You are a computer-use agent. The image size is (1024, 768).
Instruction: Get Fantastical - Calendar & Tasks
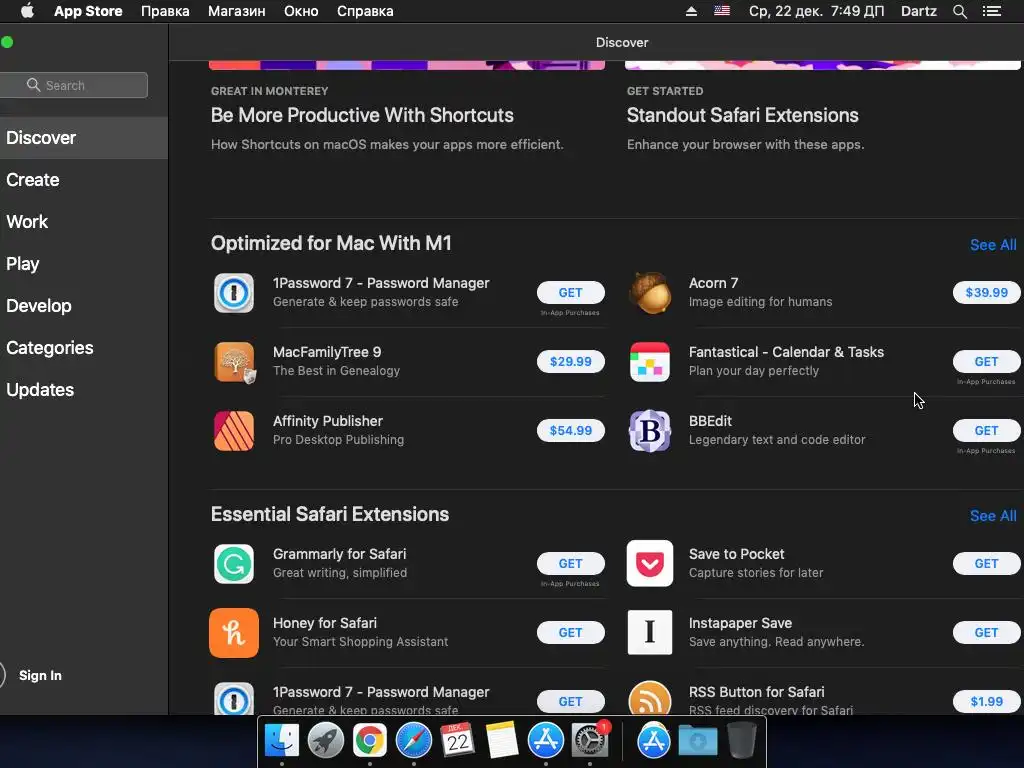coord(986,362)
